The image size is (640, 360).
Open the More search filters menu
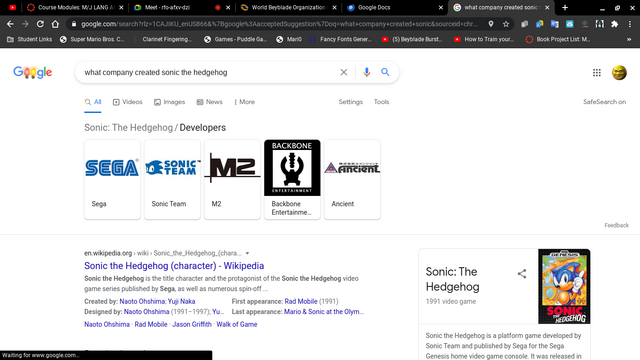244,102
